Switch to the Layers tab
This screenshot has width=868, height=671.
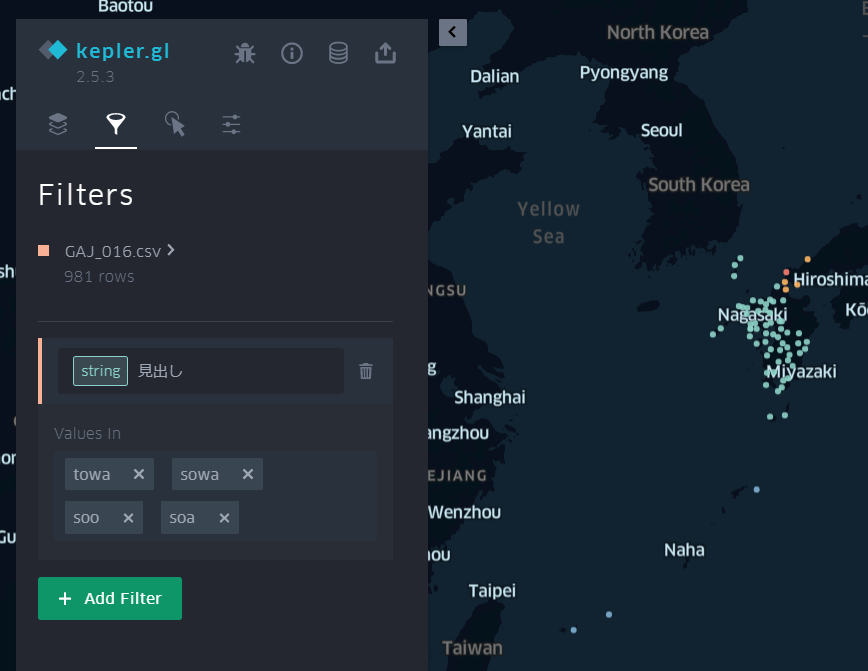click(x=58, y=124)
